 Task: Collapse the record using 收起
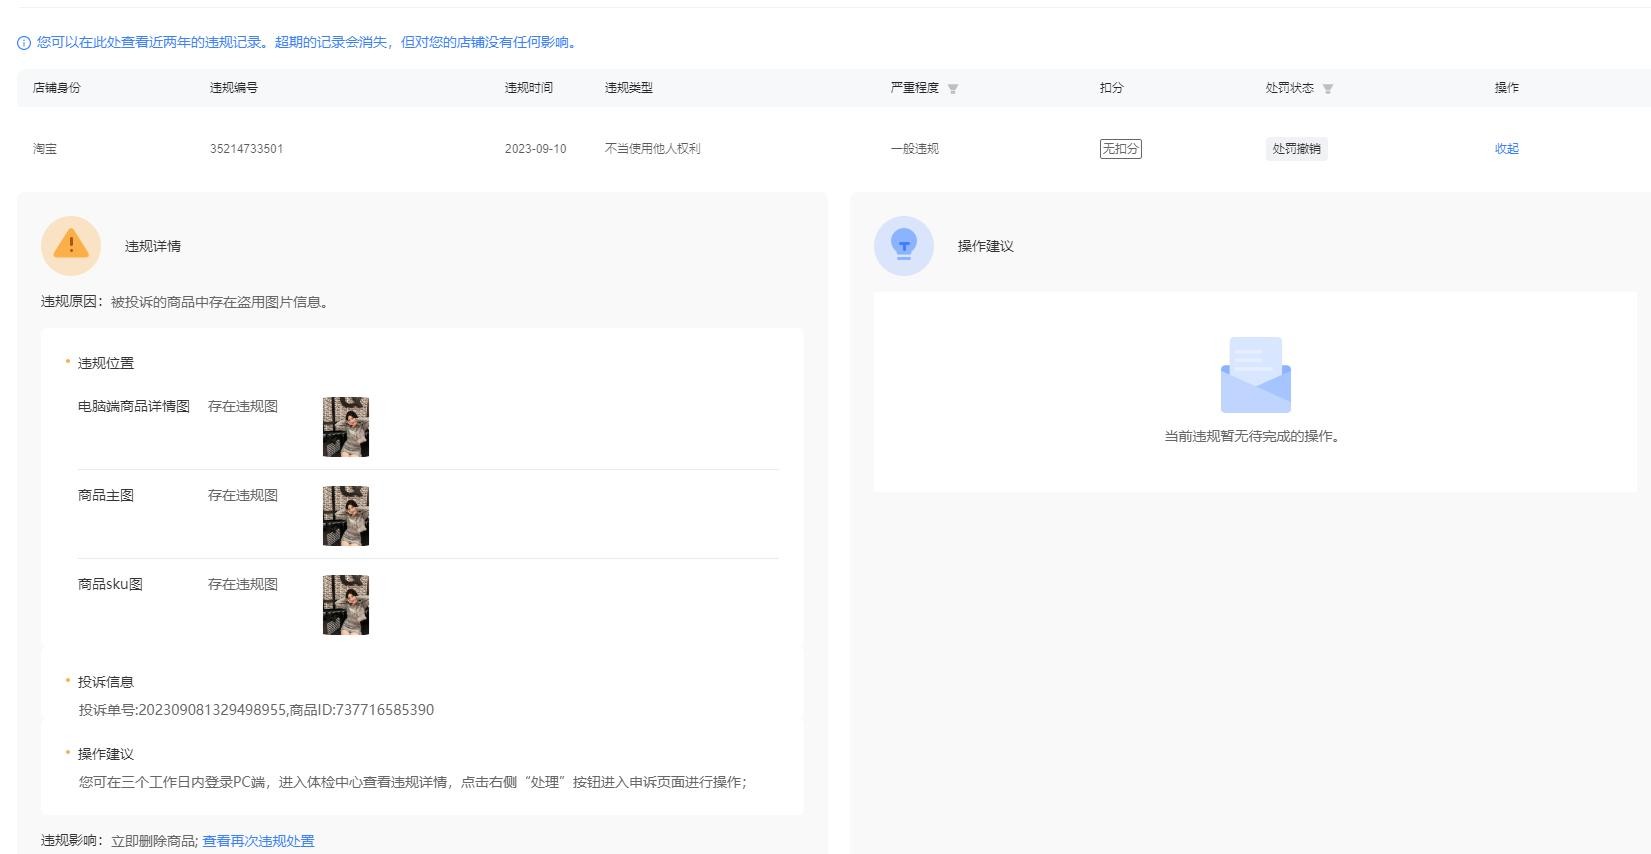click(x=1506, y=149)
